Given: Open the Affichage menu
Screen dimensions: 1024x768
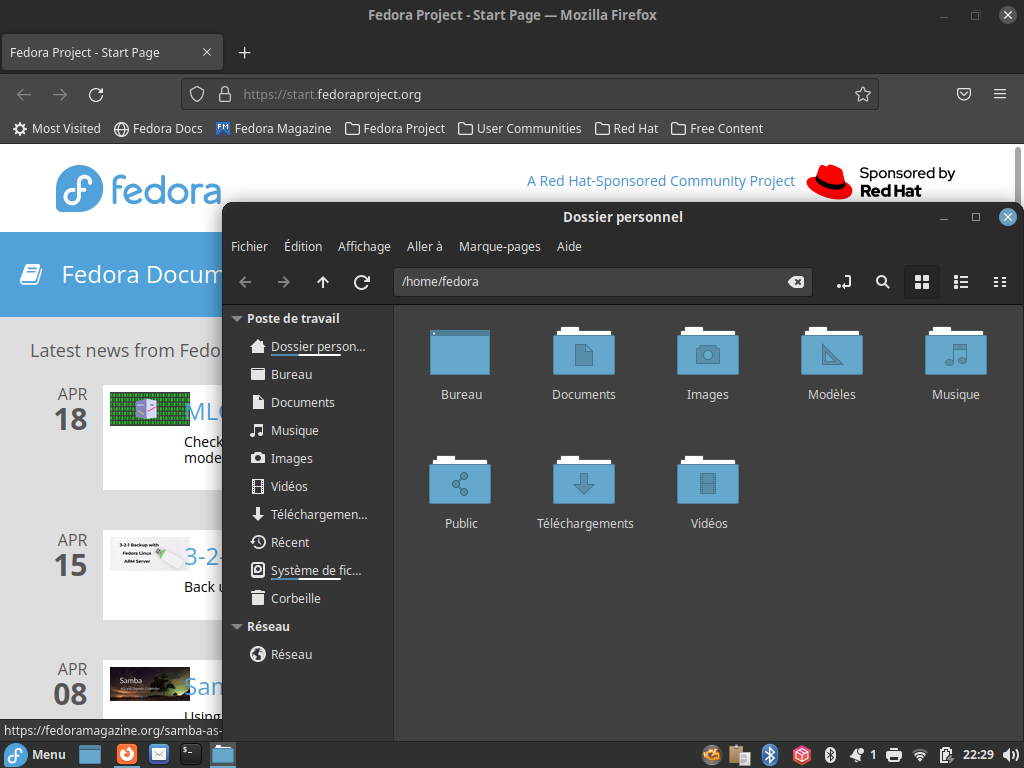Looking at the screenshot, I should [x=364, y=247].
